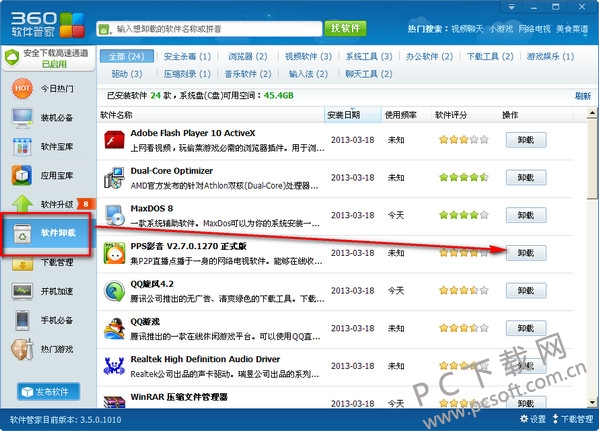Click the QQ旋风4.2 icon
Viewport: 599px width, 431px height.
114,291
